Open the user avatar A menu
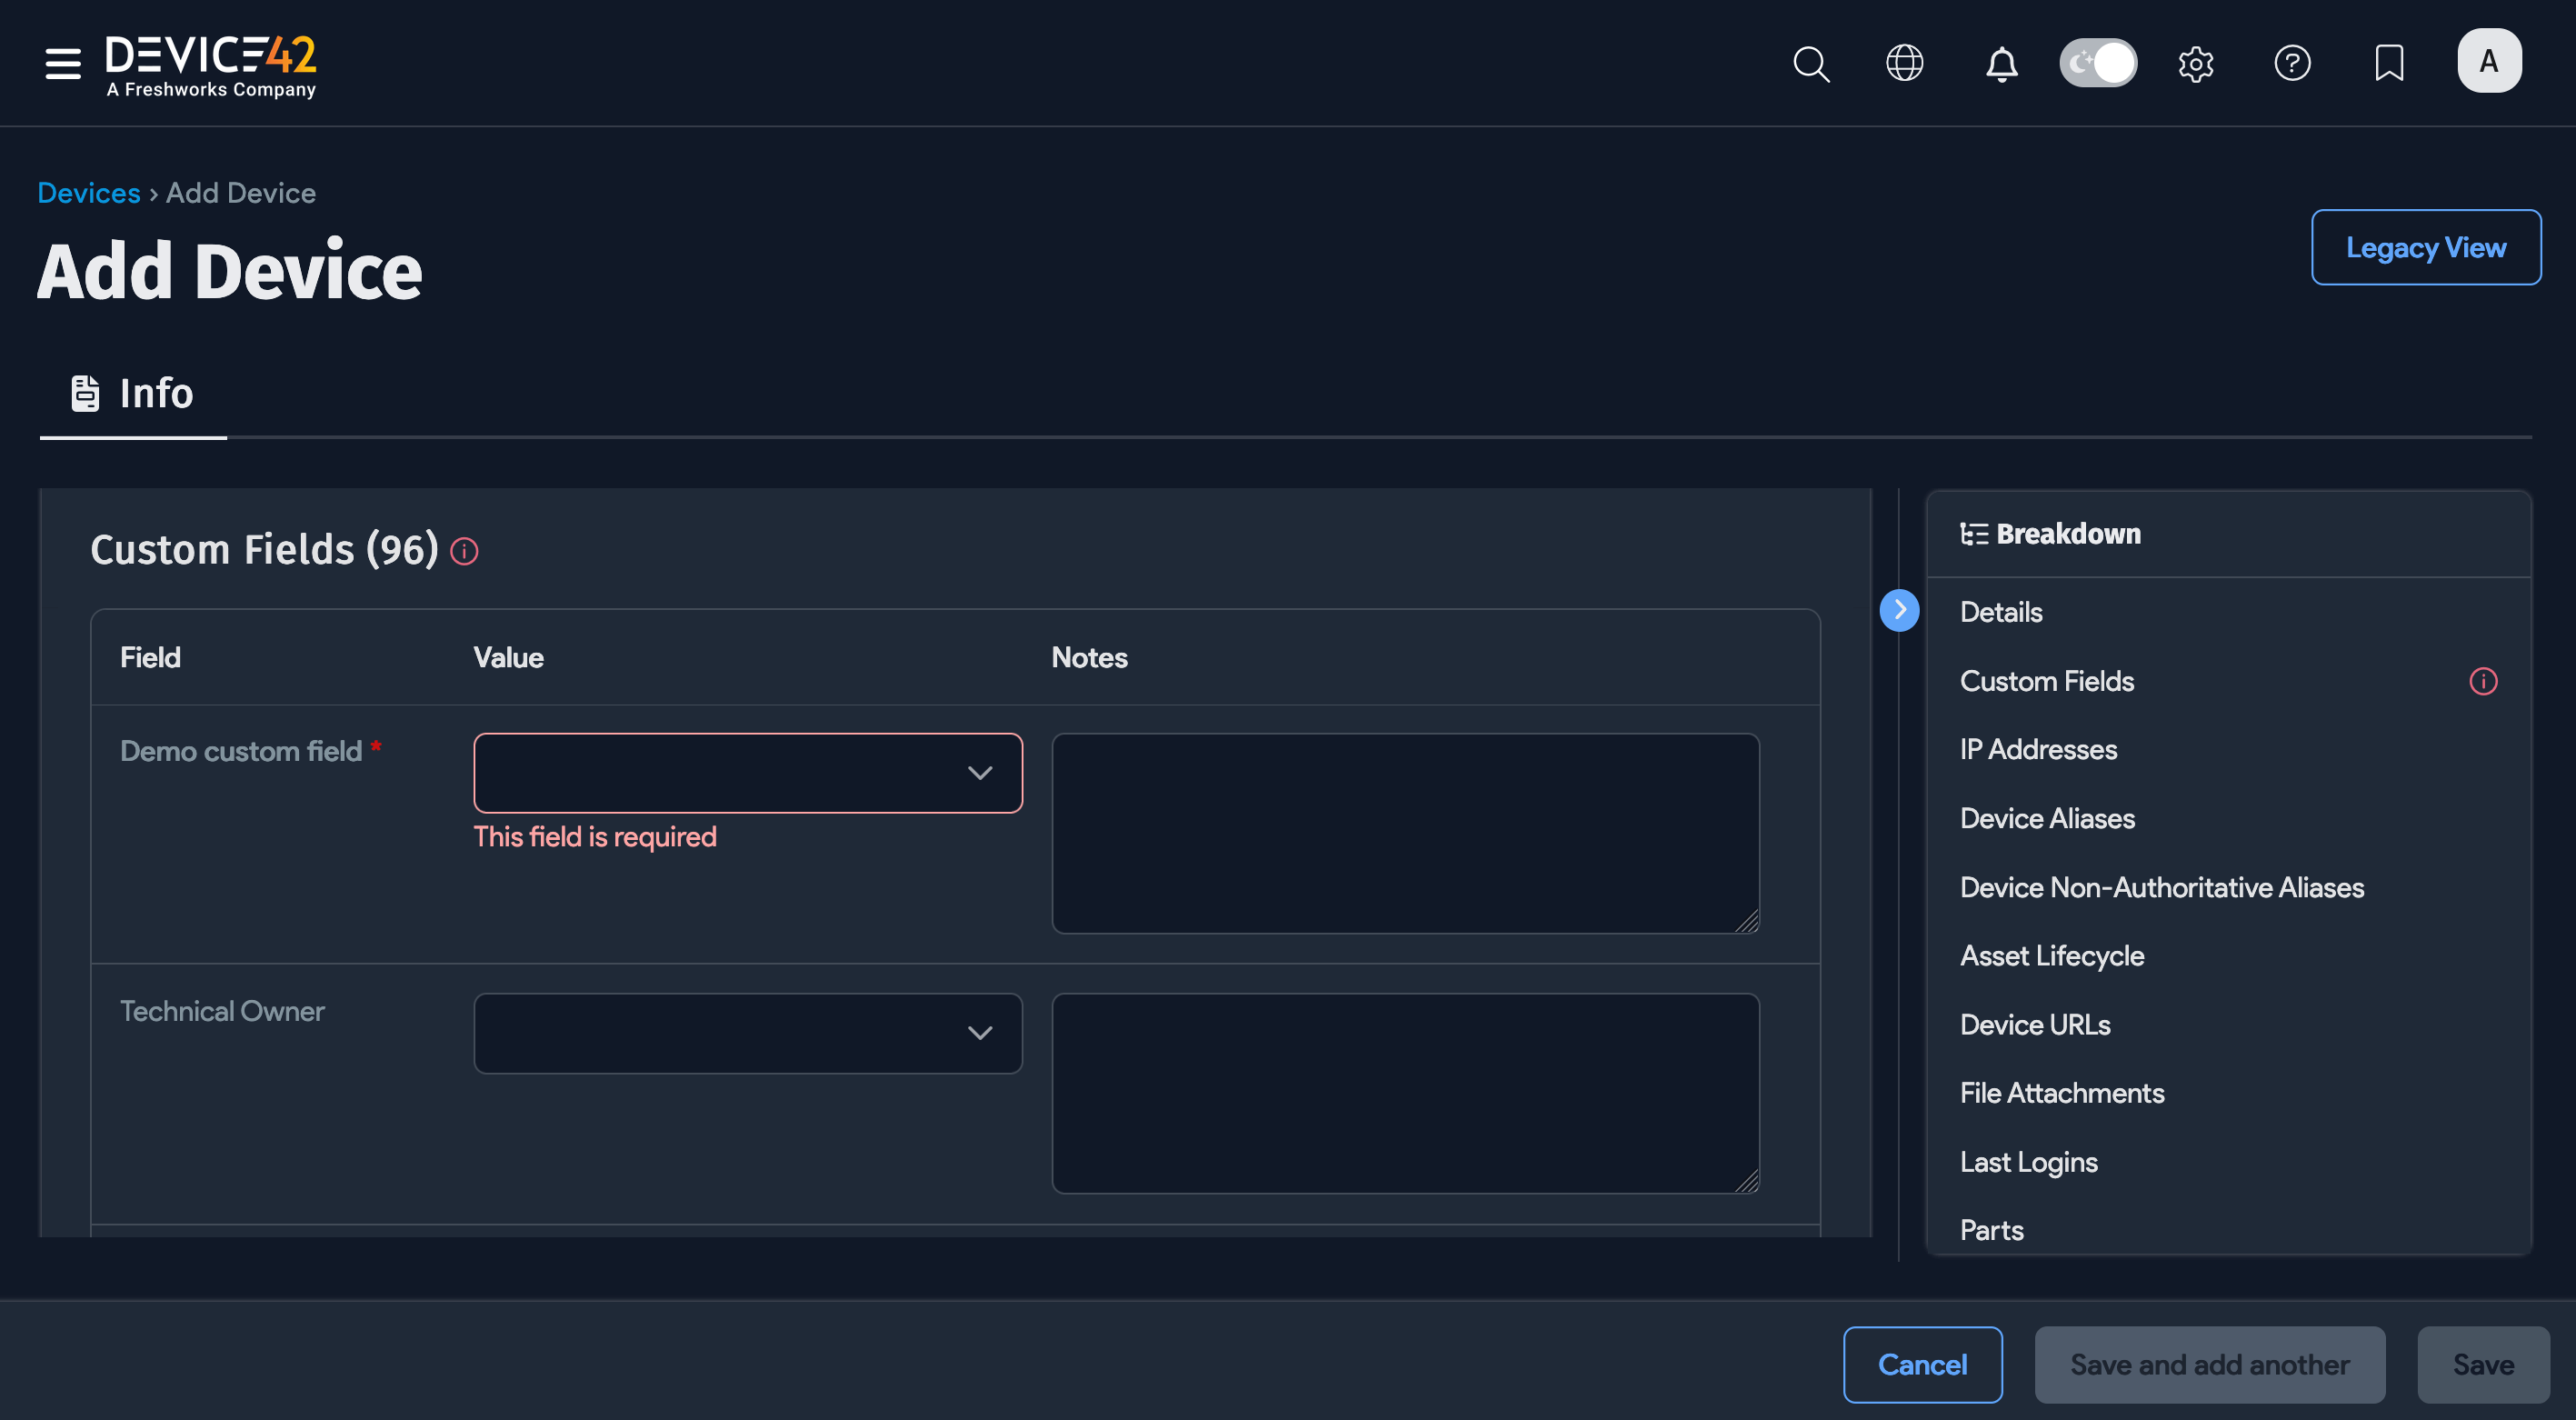Image resolution: width=2576 pixels, height=1420 pixels. click(x=2488, y=61)
